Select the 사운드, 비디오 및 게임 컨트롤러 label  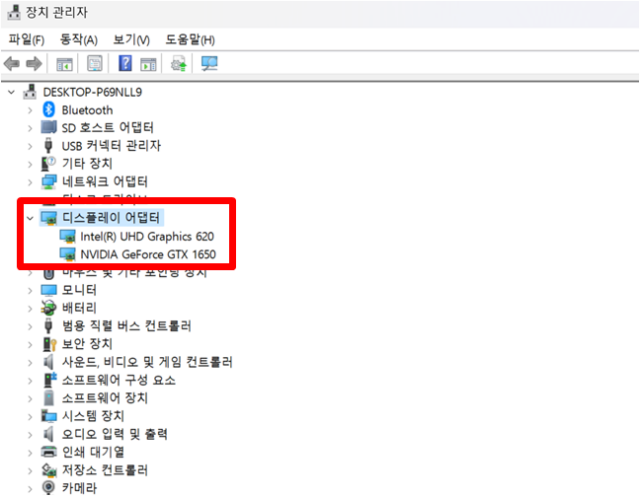tap(147, 362)
